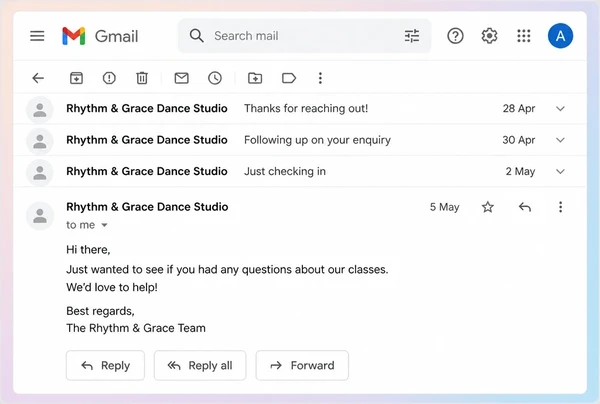Open more options on 5 May message
Screen dimensions: 600x404
click(560, 207)
